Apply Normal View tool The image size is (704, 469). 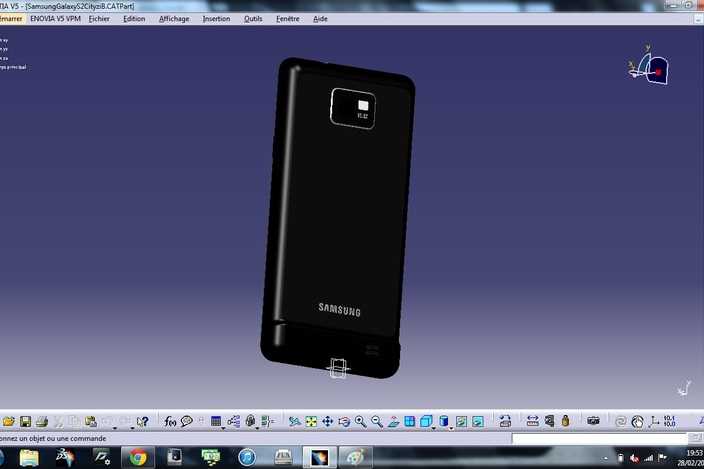tap(393, 421)
